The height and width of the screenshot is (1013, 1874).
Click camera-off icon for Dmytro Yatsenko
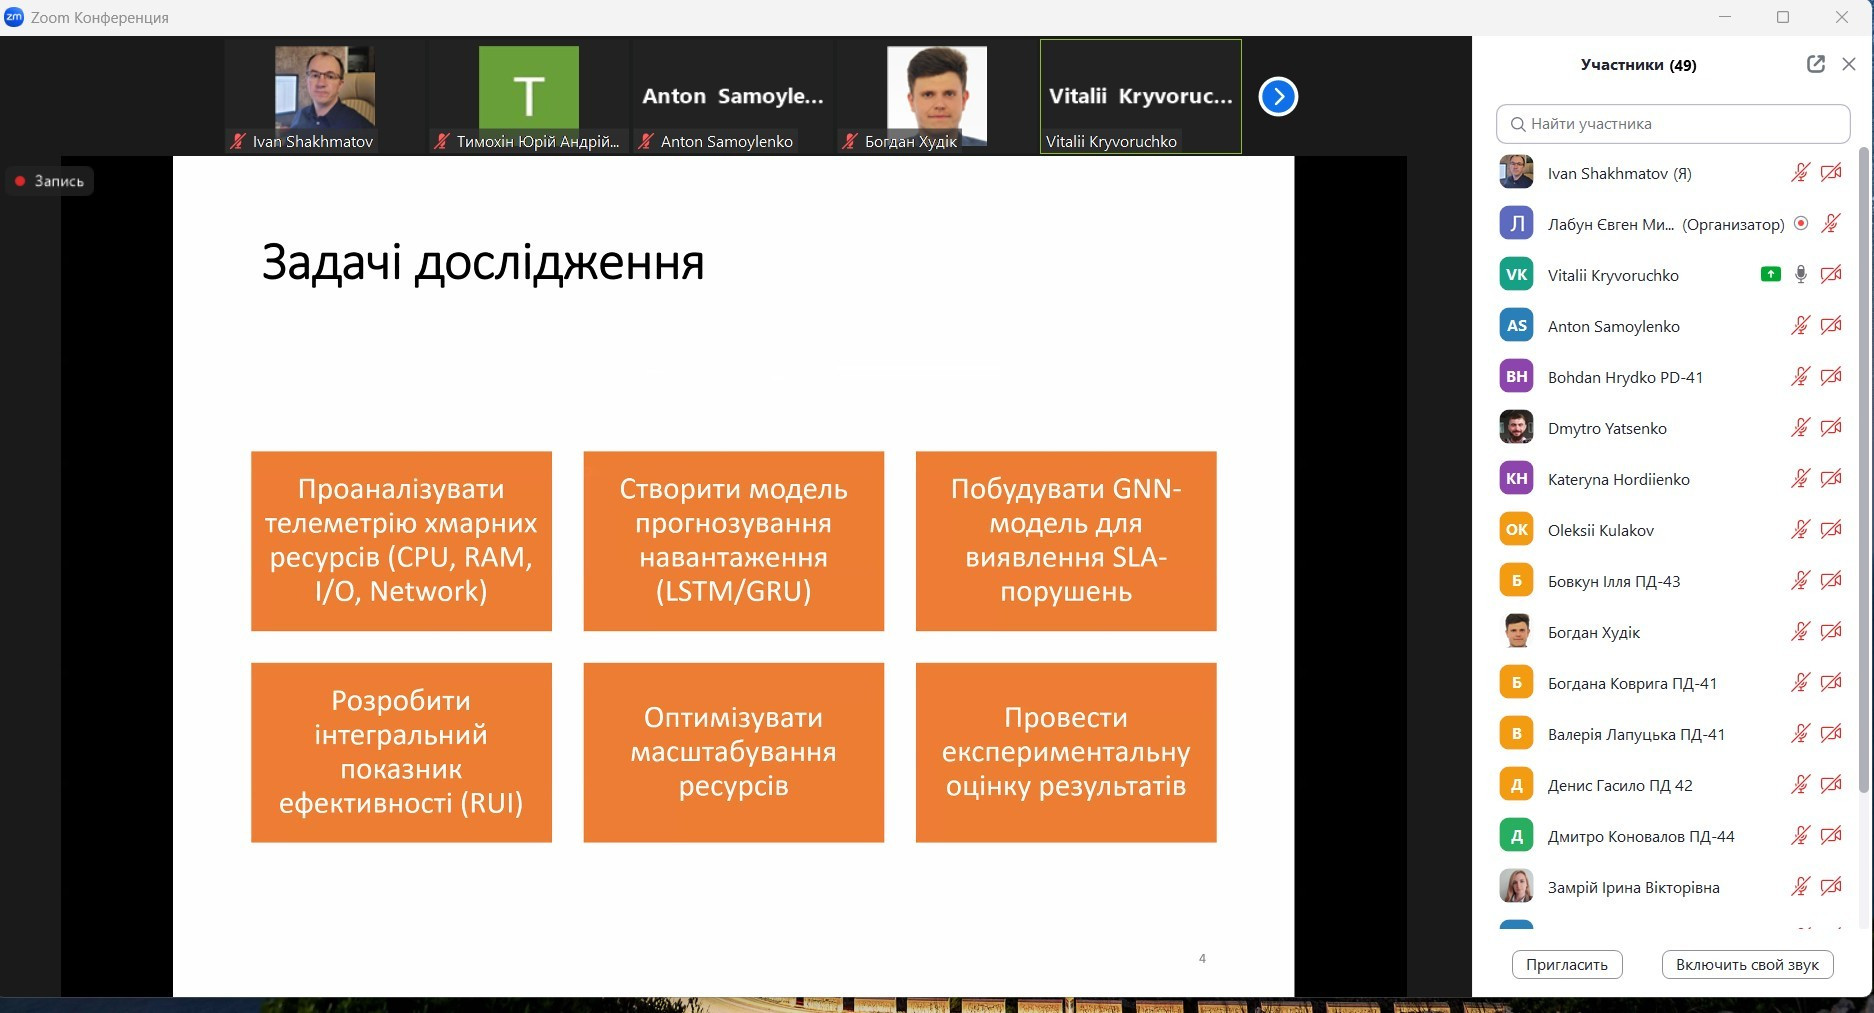coord(1831,428)
